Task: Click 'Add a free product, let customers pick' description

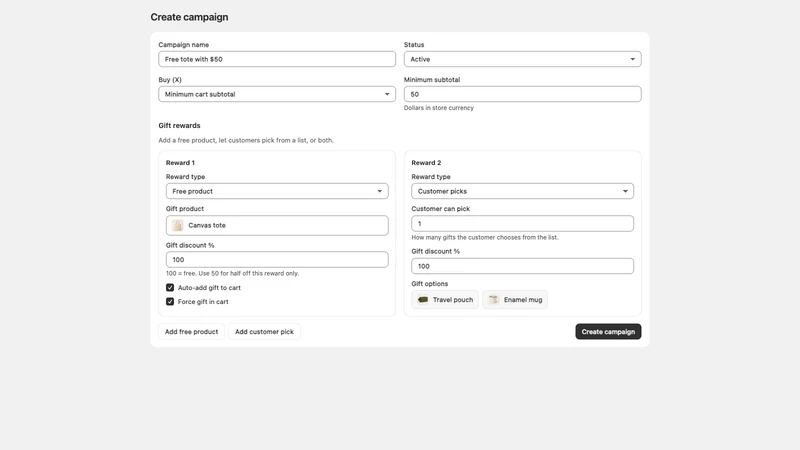Action: pos(246,140)
